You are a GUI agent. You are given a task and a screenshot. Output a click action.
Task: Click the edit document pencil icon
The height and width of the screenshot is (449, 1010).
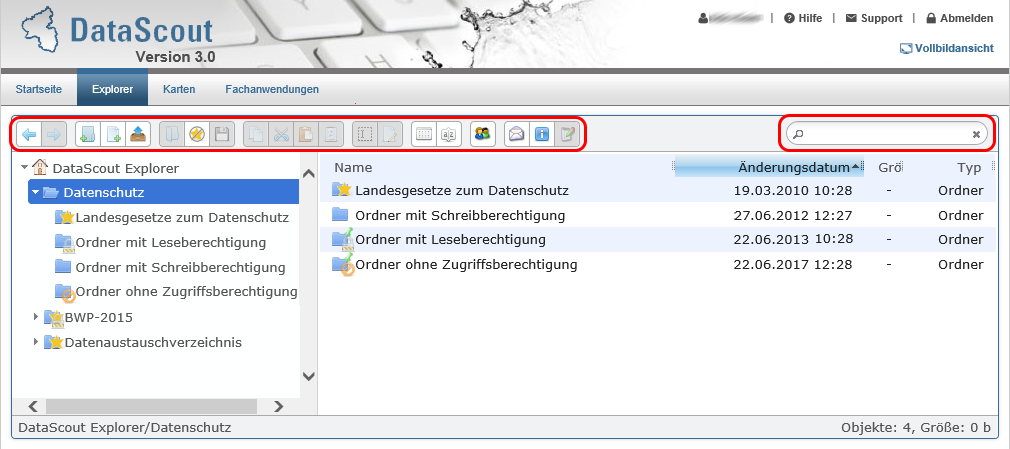pyautogui.click(x=390, y=134)
